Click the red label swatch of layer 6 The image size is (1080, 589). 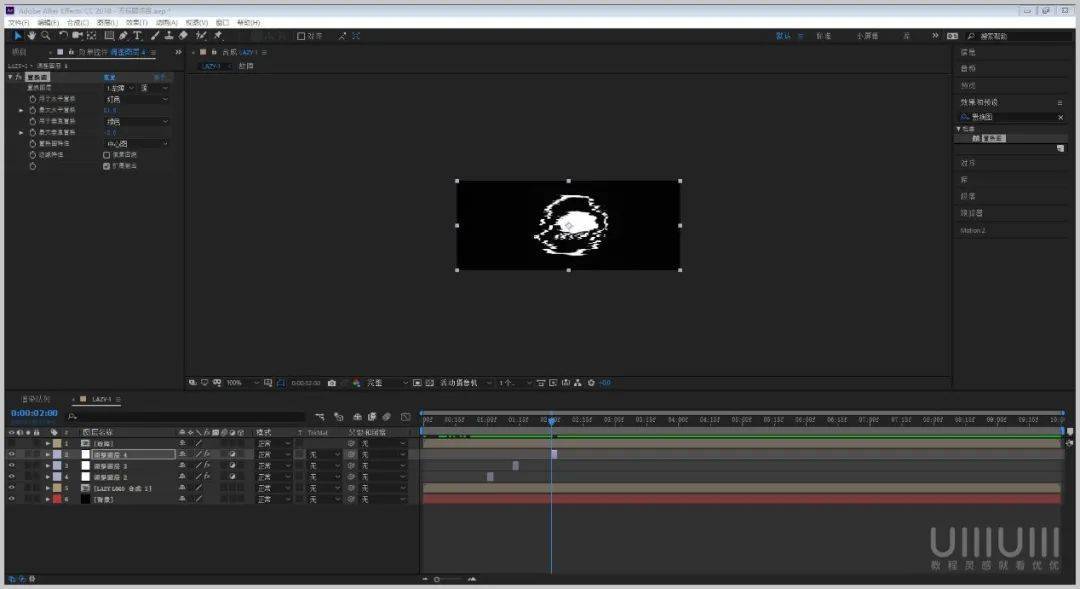click(57, 499)
